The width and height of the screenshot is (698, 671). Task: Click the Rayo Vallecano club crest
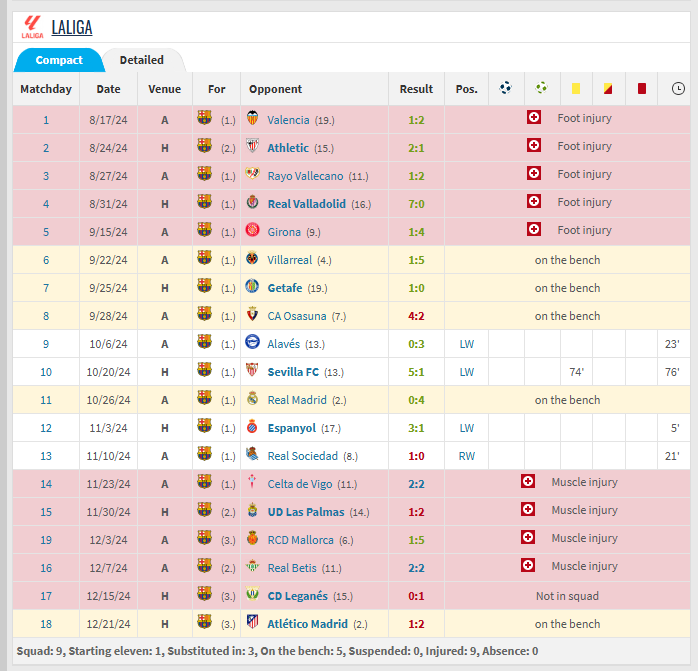[x=252, y=174]
